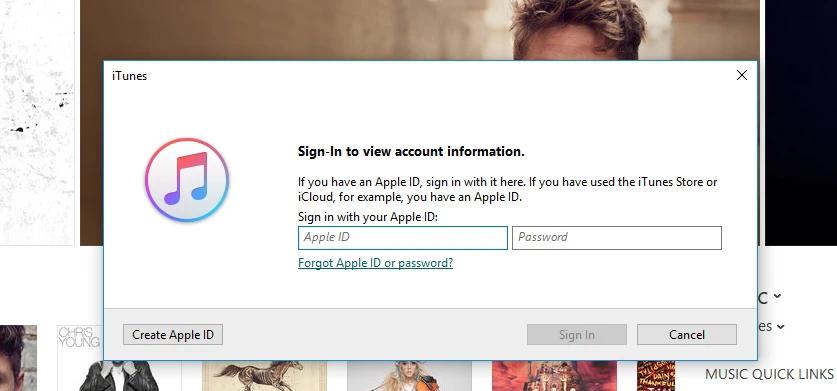Image resolution: width=837 pixels, height=391 pixels.
Task: Click the Create Apple ID button
Action: pos(173,335)
